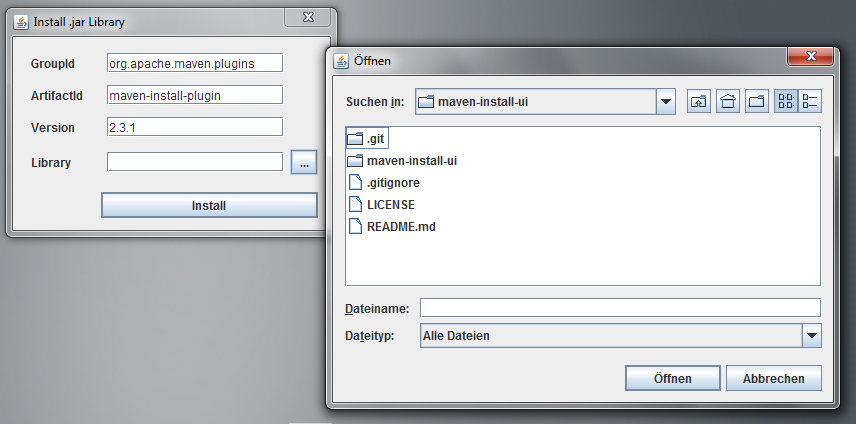
Task: Click the Abbrechen button
Action: [x=774, y=378]
